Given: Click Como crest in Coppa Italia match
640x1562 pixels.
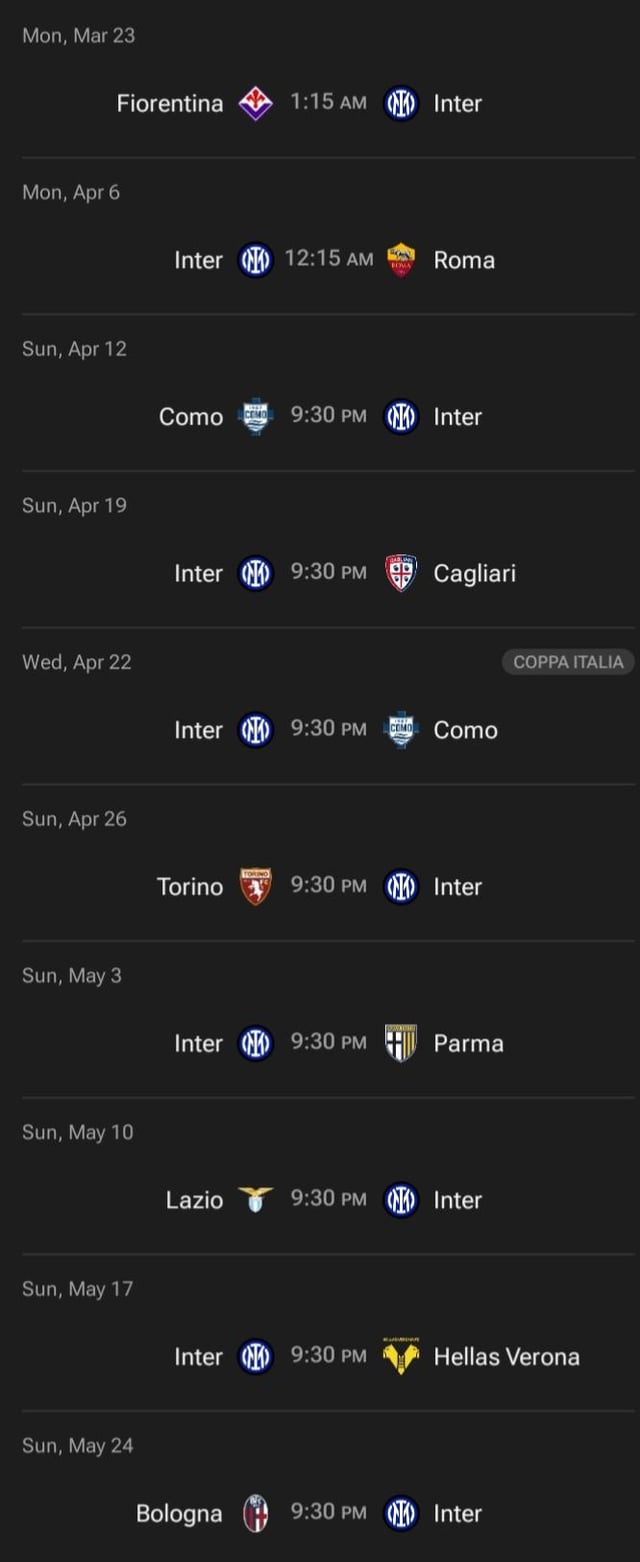Looking at the screenshot, I should [x=401, y=730].
